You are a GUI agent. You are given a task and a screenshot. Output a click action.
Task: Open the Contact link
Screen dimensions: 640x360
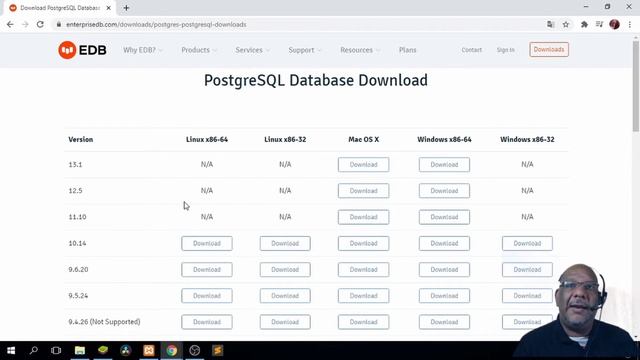(471, 50)
